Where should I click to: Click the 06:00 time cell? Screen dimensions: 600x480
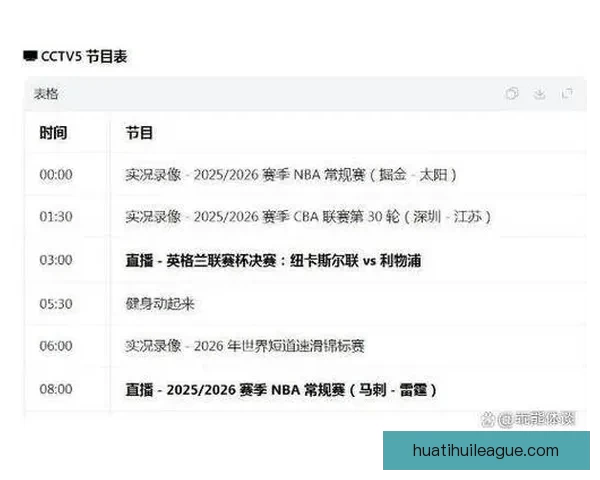[x=56, y=346]
